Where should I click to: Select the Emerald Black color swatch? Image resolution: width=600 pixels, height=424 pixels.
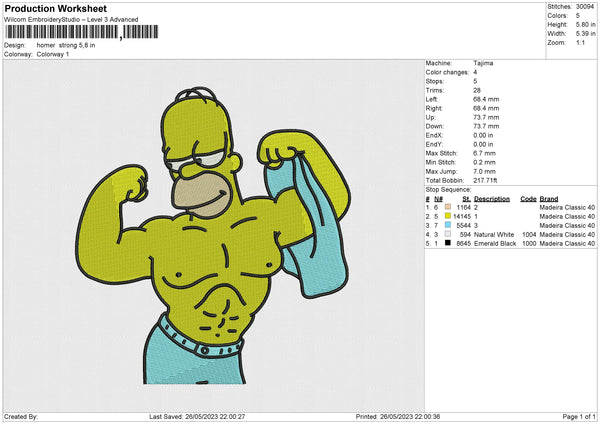[448, 243]
